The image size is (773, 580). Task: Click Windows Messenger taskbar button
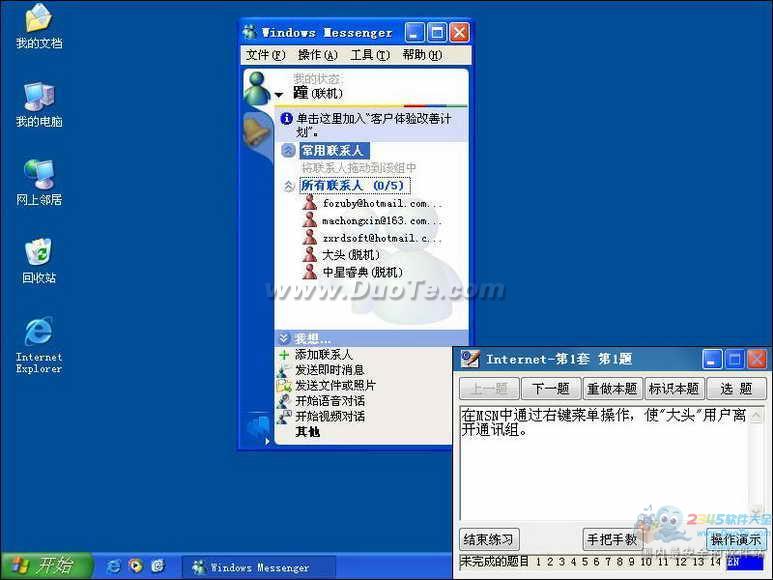coord(259,567)
